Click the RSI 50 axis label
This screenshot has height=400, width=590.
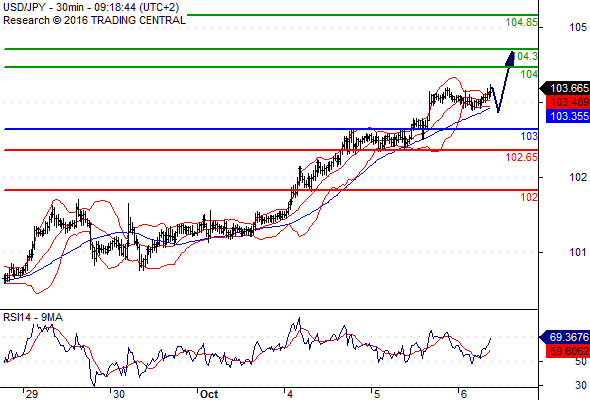pyautogui.click(x=581, y=362)
